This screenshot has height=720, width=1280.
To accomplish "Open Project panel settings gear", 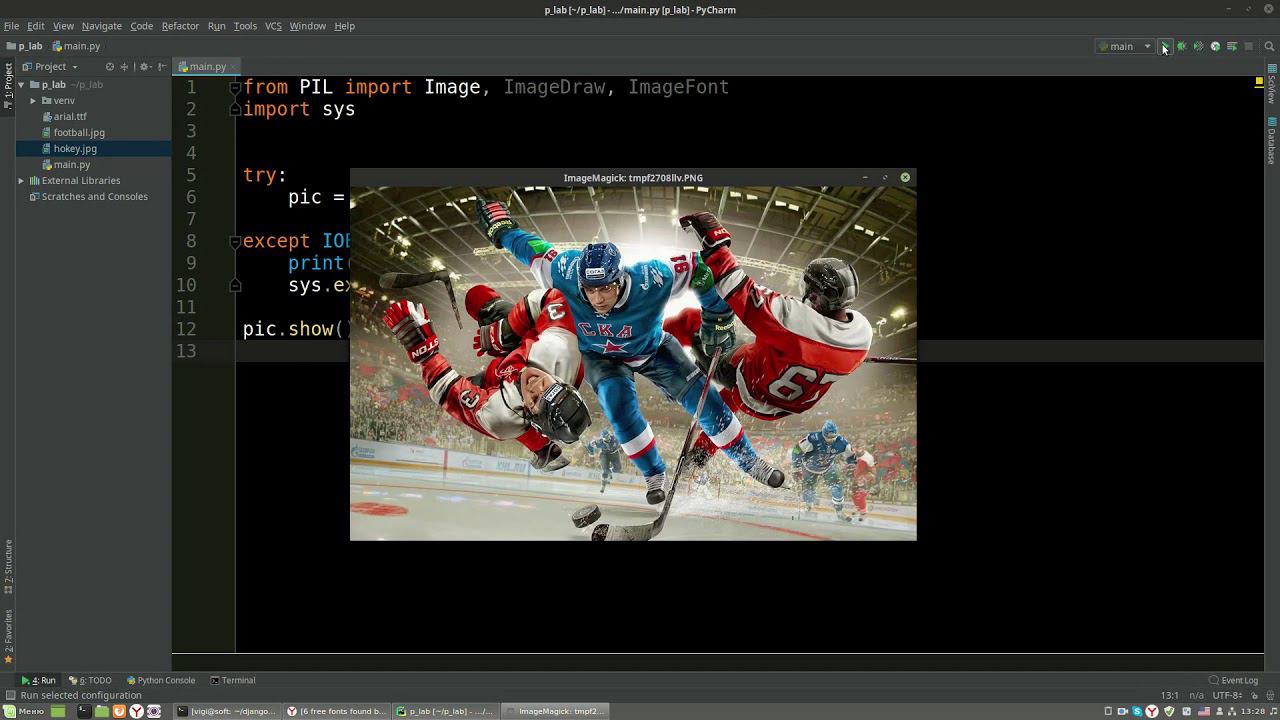I will pos(144,67).
